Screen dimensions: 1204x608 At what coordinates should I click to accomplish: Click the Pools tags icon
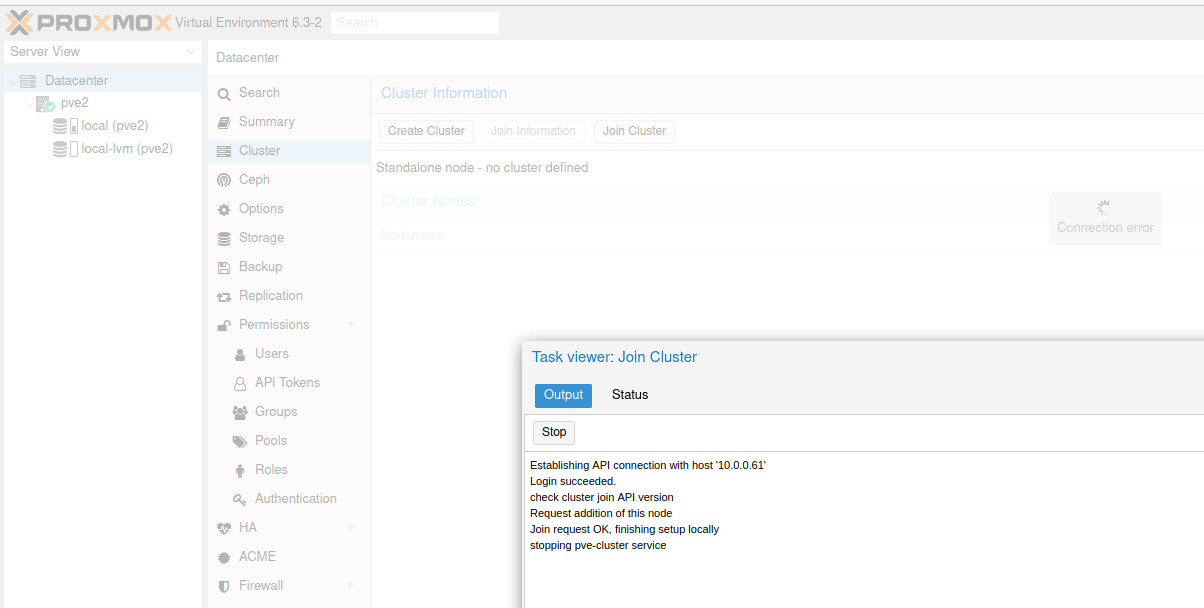point(240,441)
